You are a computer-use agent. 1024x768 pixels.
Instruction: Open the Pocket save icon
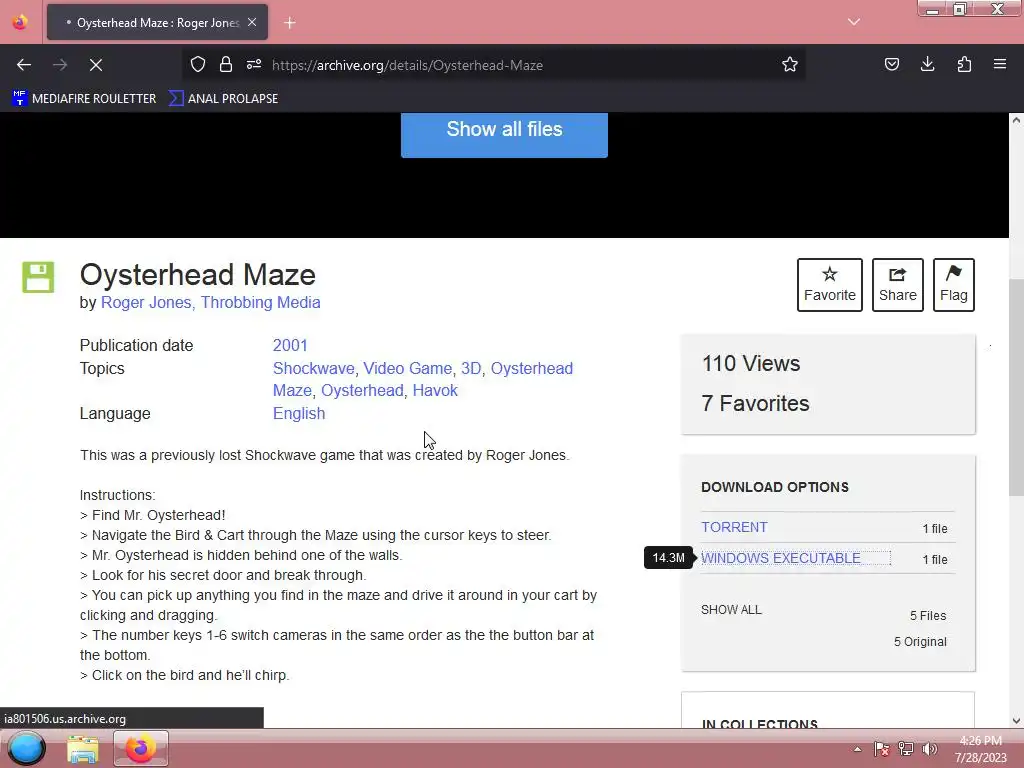pyautogui.click(x=891, y=65)
